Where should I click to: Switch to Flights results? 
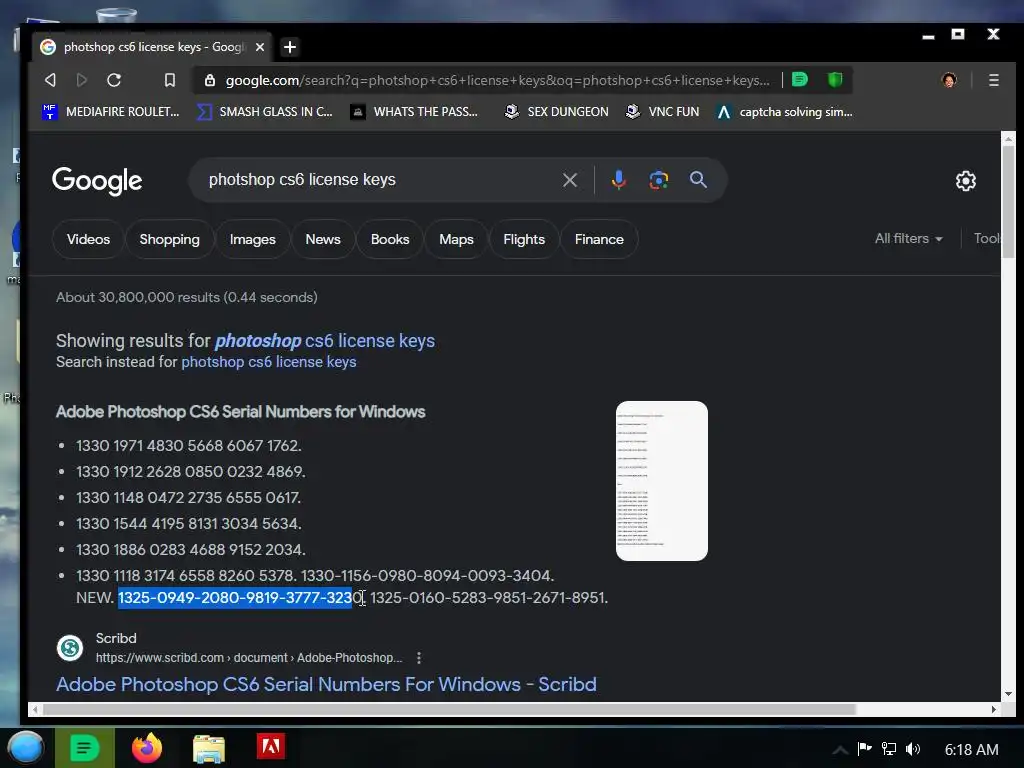[524, 239]
